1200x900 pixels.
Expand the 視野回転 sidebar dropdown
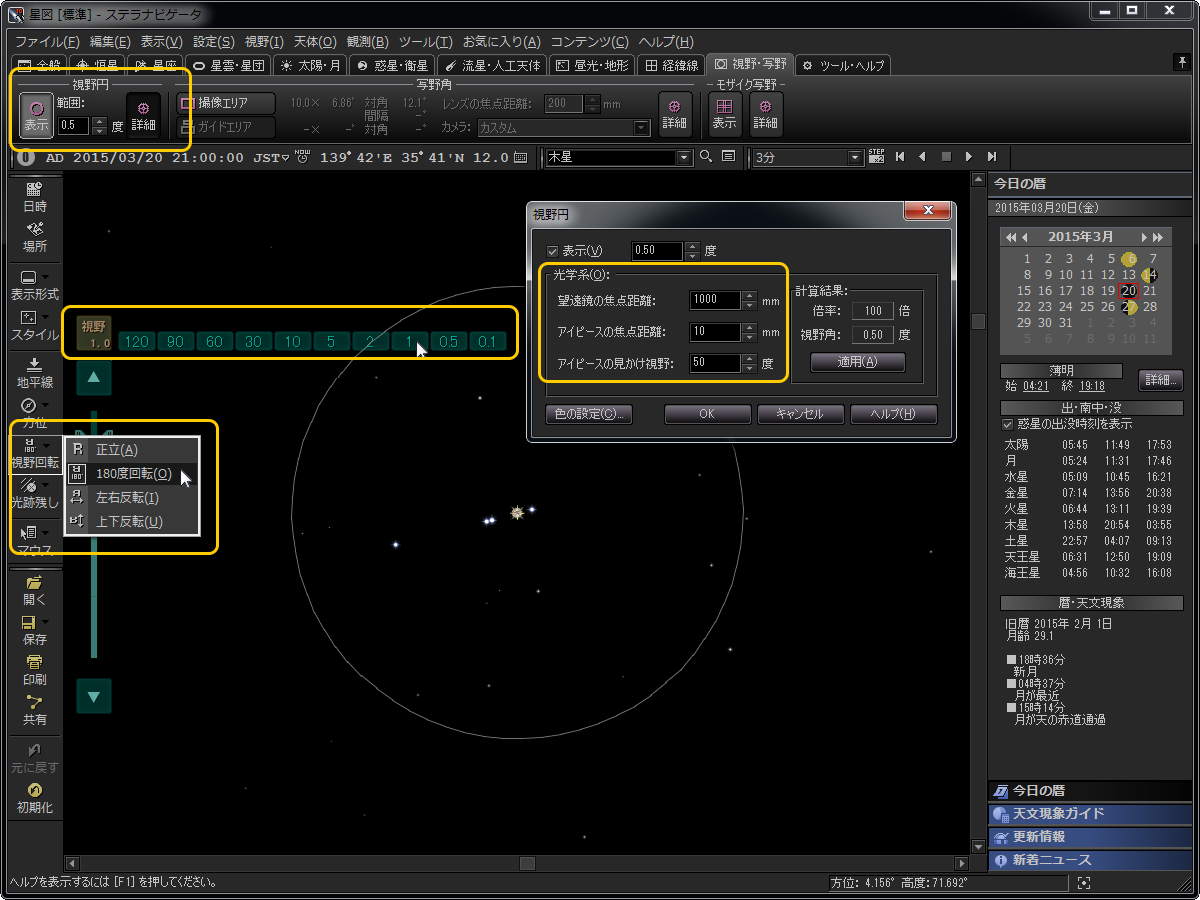coord(47,445)
